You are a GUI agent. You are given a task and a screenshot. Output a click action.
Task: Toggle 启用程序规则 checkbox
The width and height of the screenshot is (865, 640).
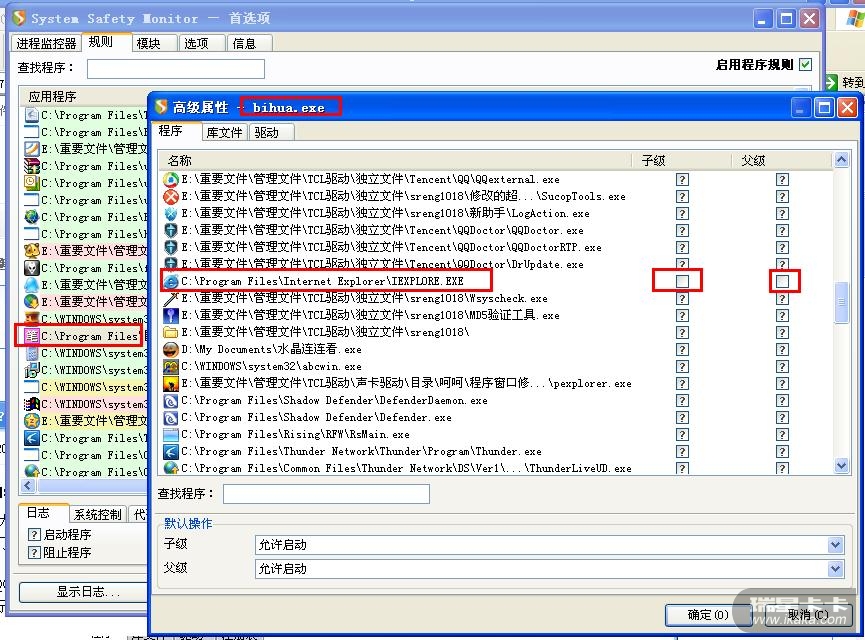[x=805, y=65]
